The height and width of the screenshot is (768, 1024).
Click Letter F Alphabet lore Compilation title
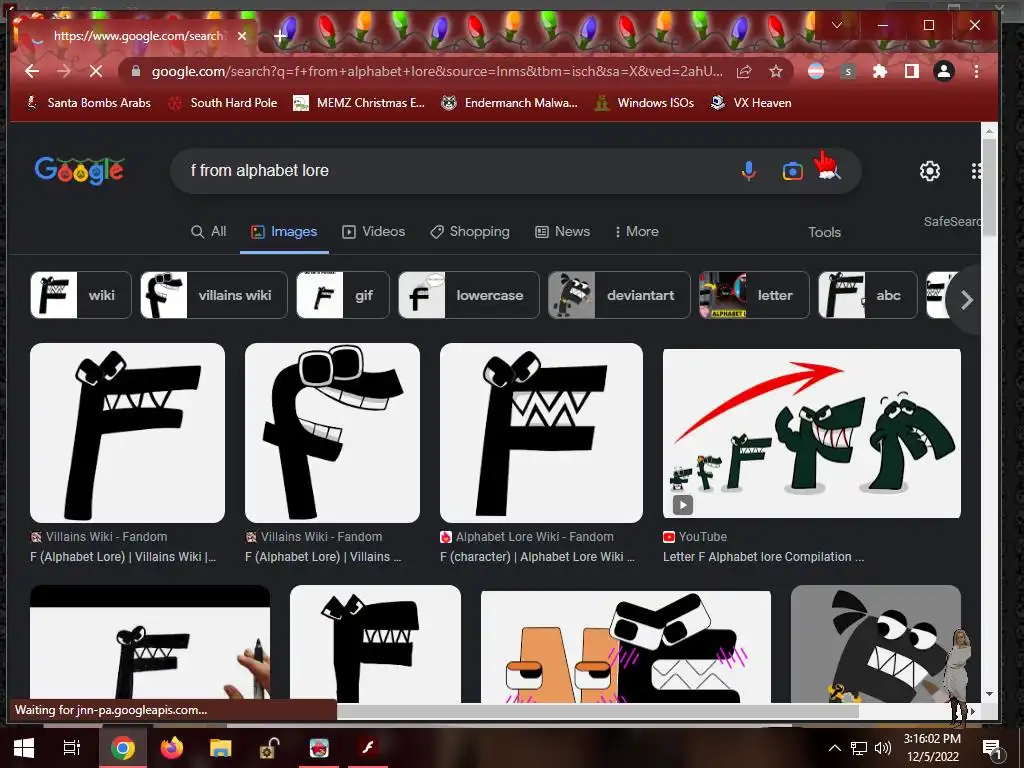[763, 557]
